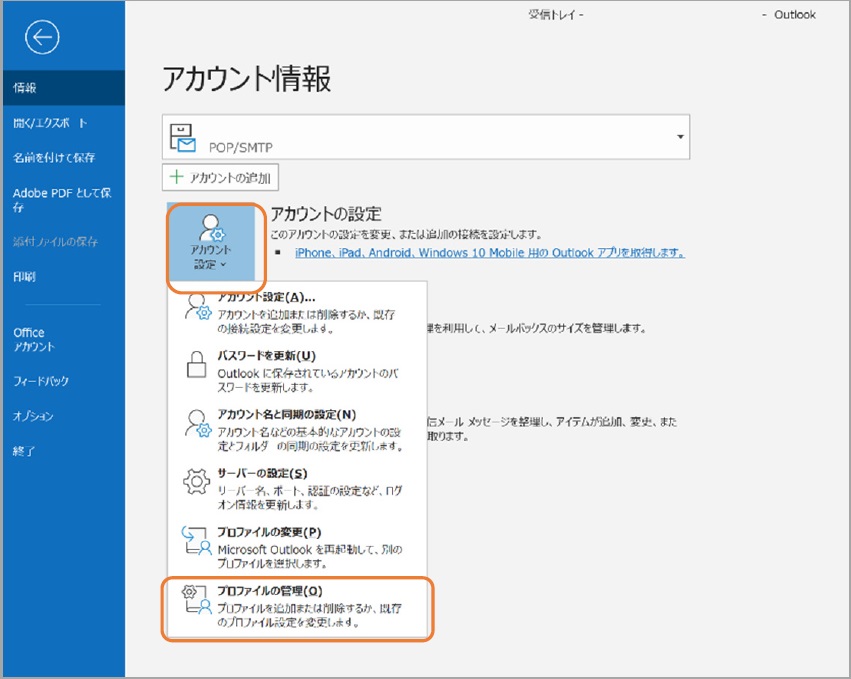Open 印刷 in the sidebar

point(64,277)
